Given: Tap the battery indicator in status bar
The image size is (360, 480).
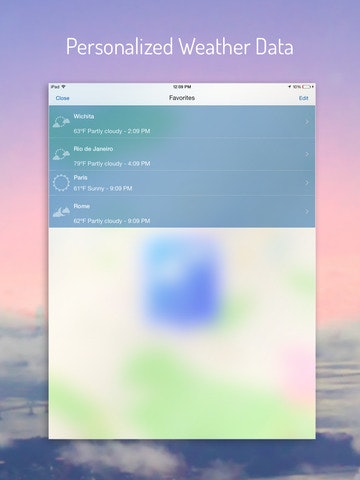Looking at the screenshot, I should 307,87.
